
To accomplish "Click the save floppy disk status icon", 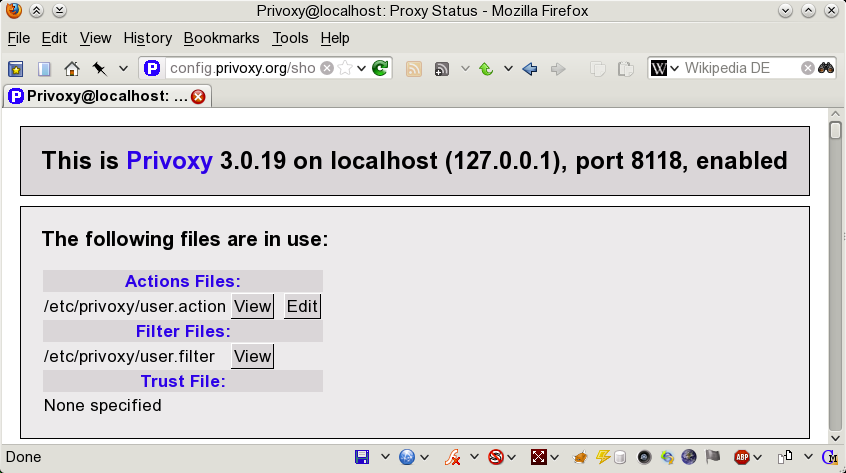I will pos(362,457).
